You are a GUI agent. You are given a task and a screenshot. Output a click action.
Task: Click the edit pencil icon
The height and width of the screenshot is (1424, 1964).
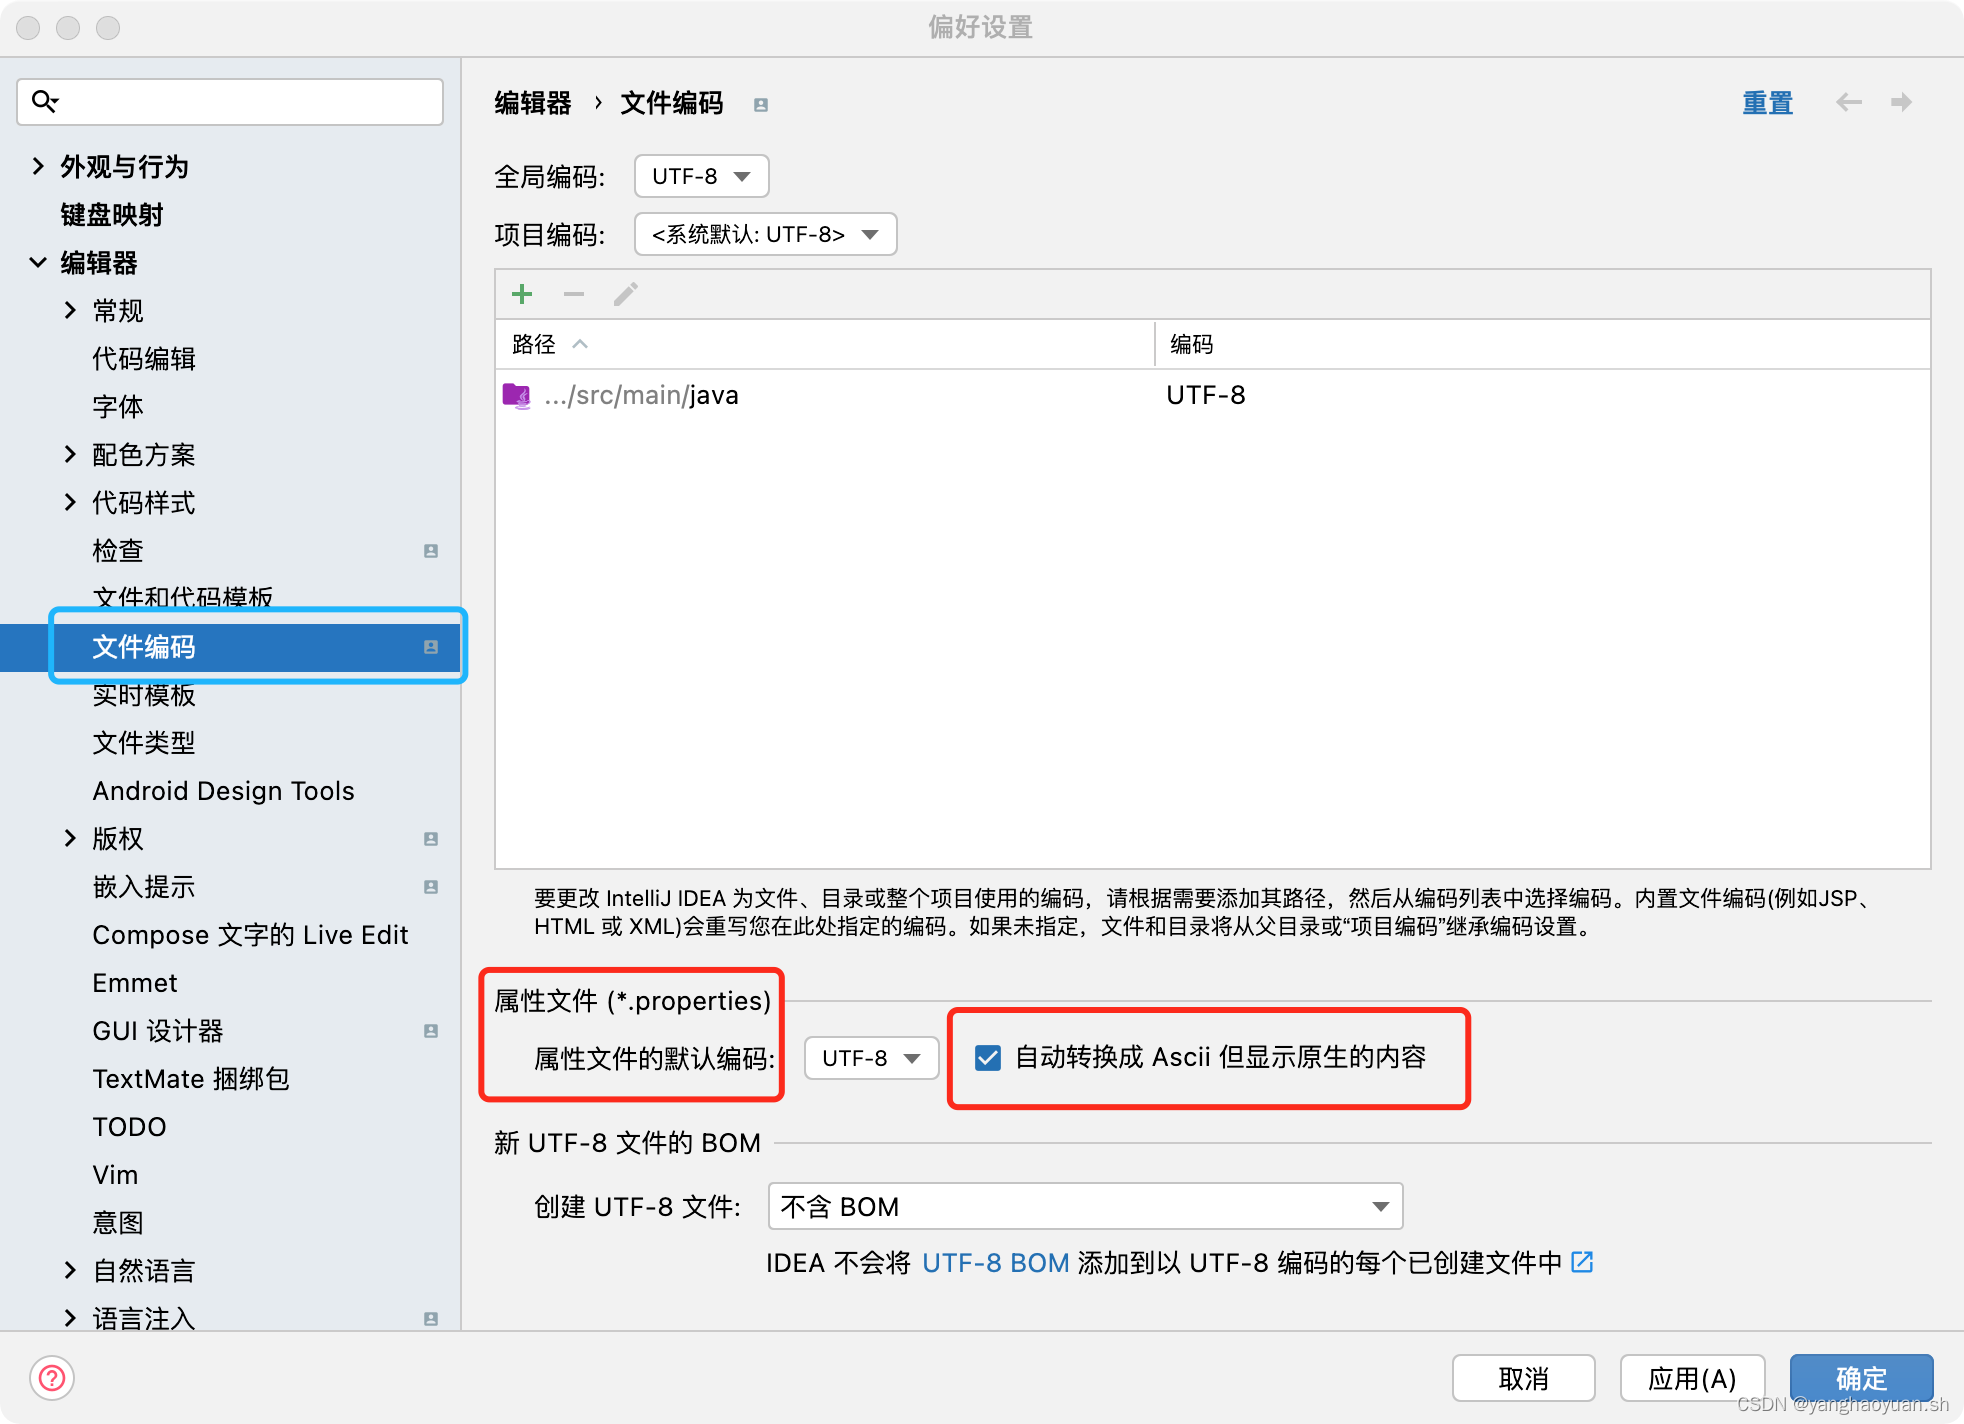(x=626, y=294)
